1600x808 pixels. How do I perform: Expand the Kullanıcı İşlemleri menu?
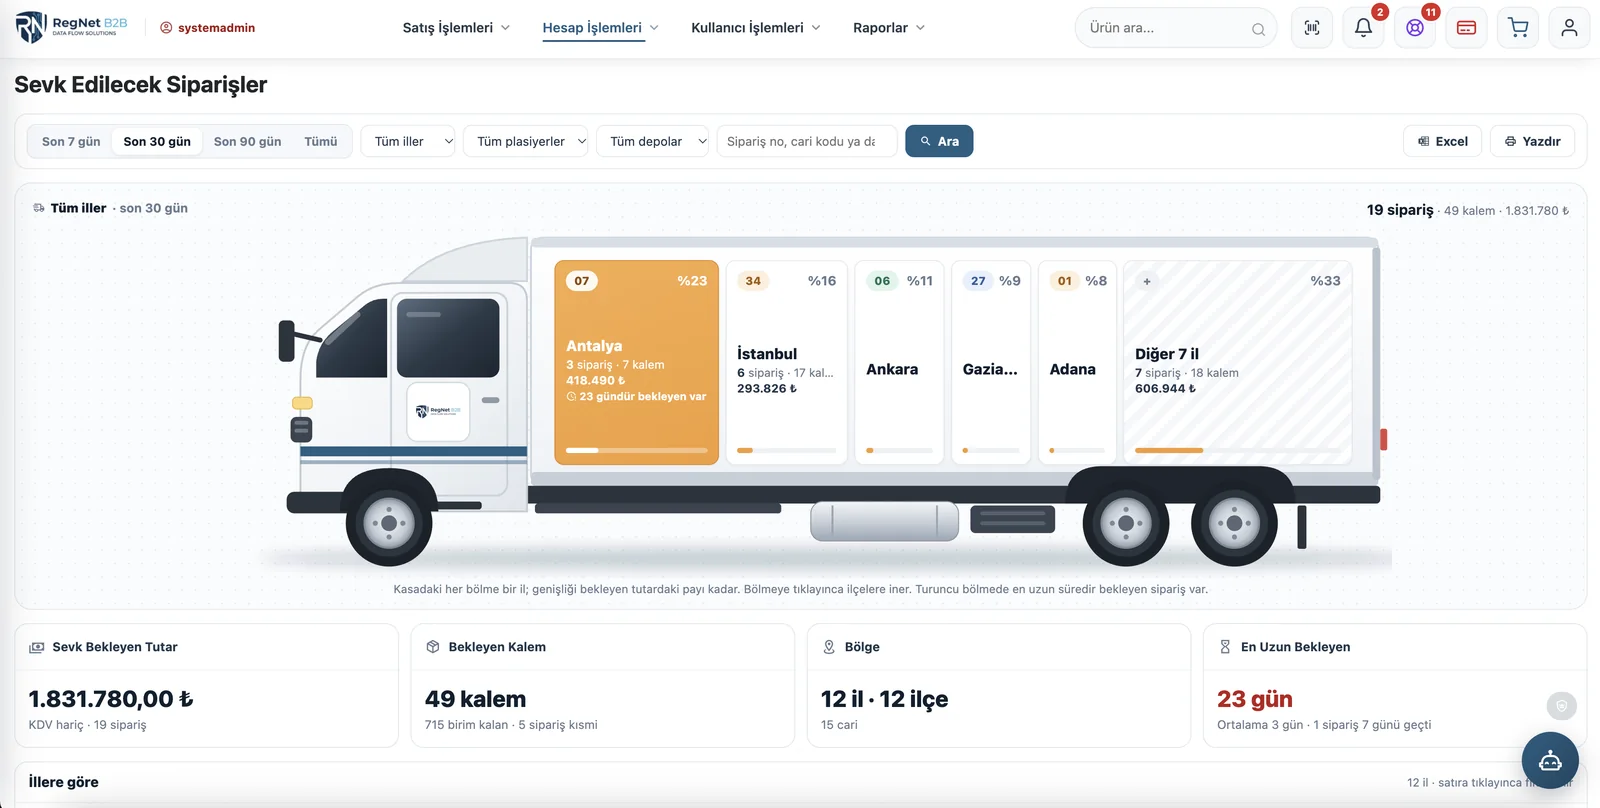click(756, 28)
